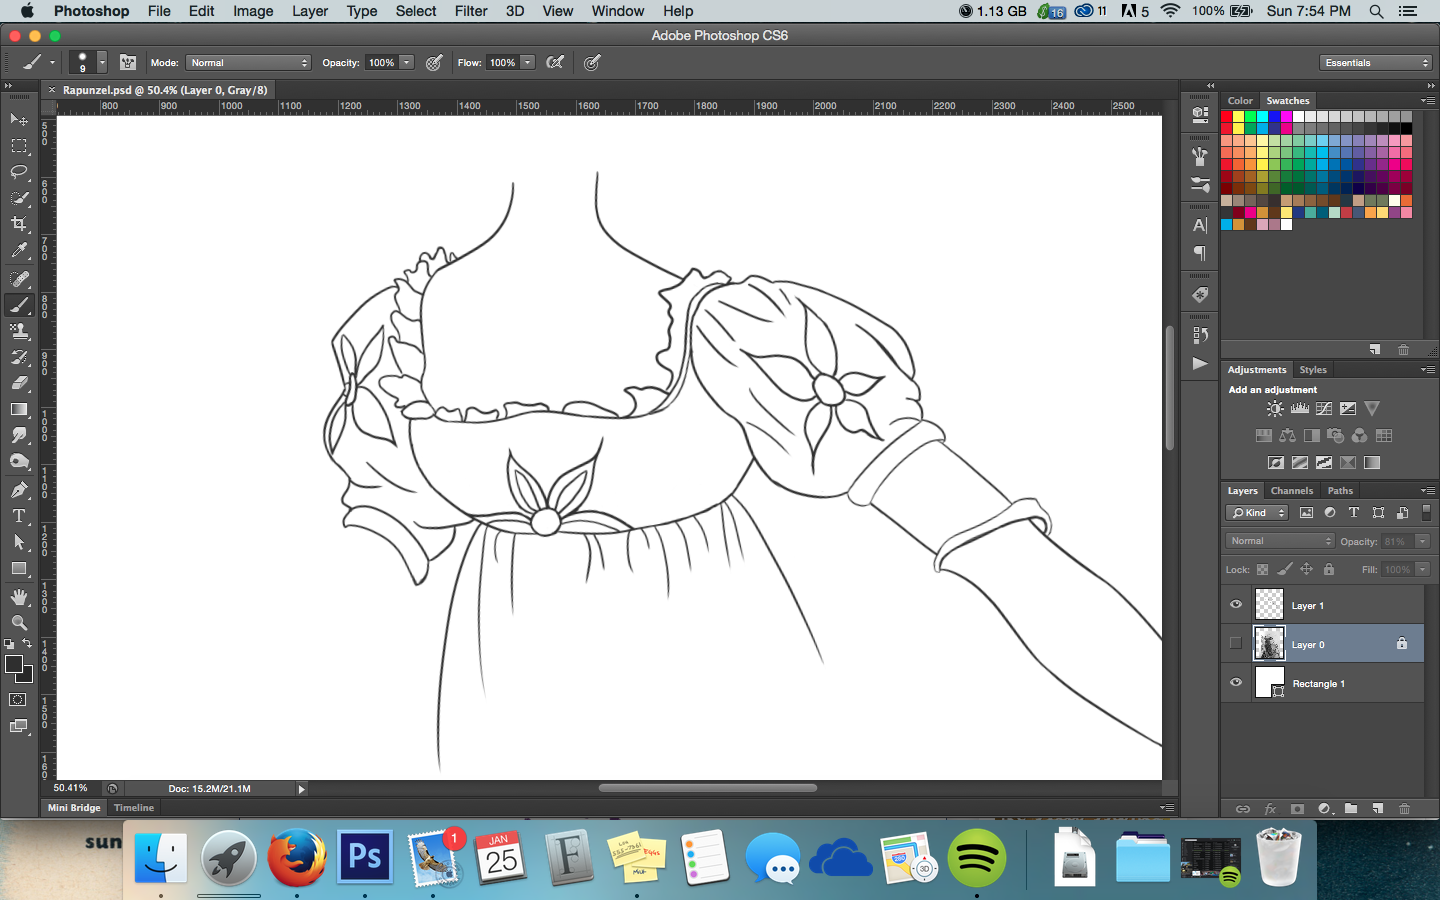
Task: Select the Brush tool in toolbox
Action: click(19, 305)
